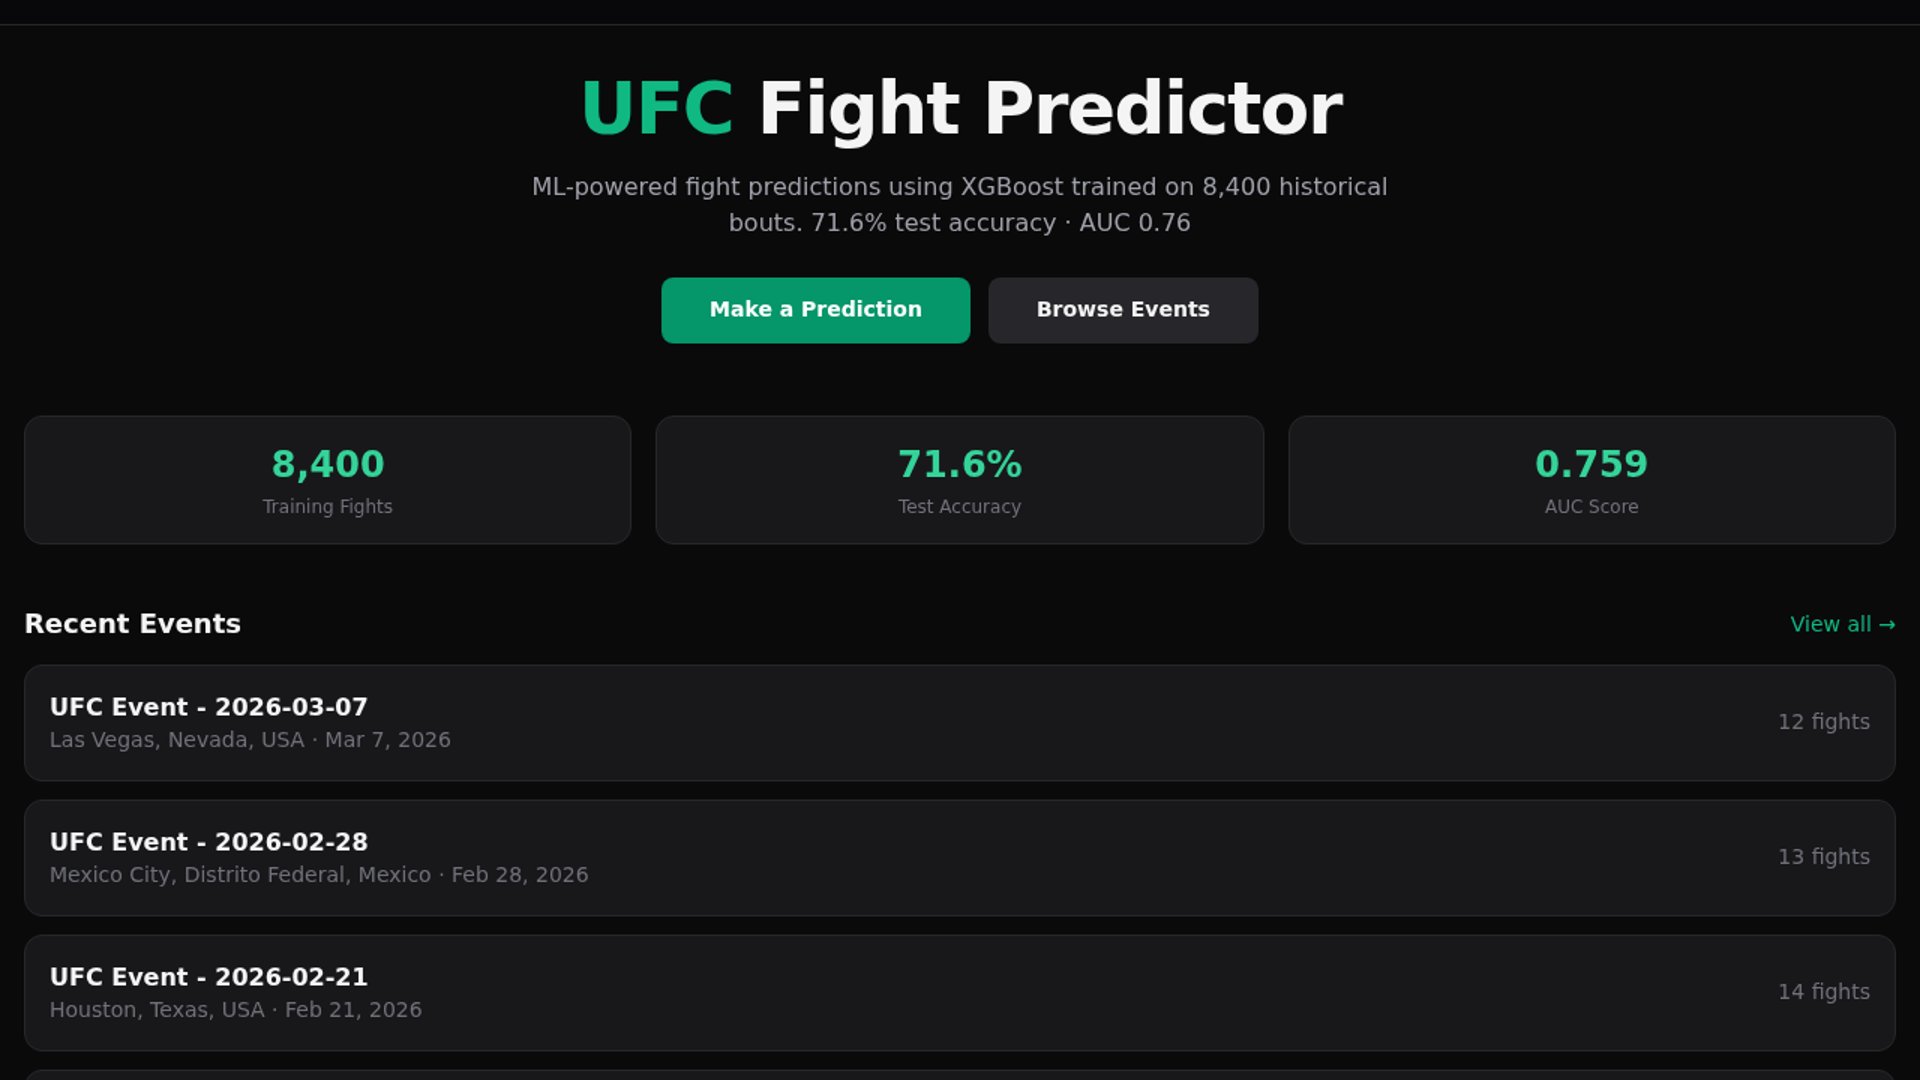Screen dimensions: 1920x1080
Task: Click the green UFC word in the title
Action: 657,108
